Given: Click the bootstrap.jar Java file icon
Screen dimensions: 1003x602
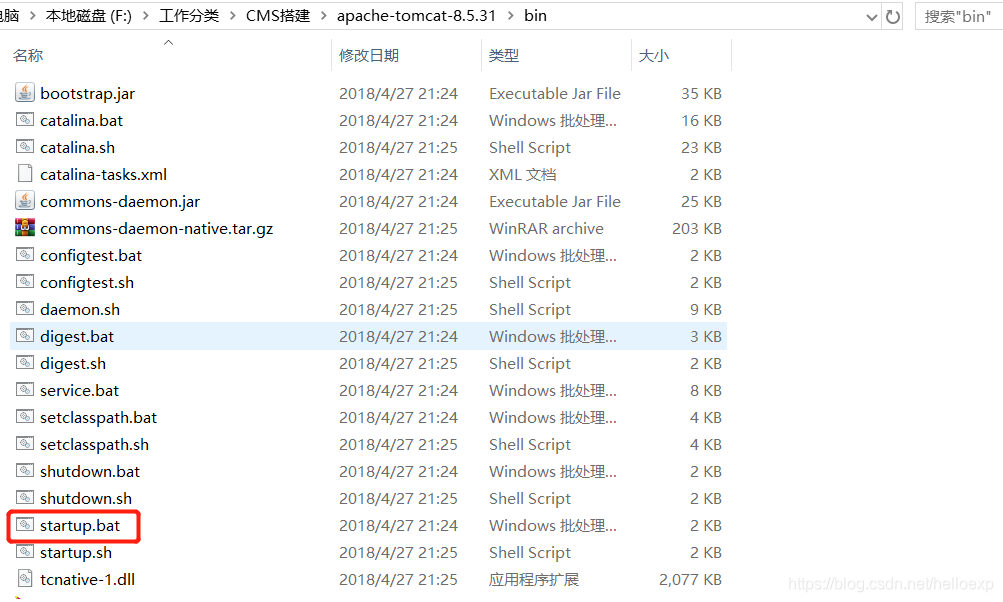Looking at the screenshot, I should point(25,93).
